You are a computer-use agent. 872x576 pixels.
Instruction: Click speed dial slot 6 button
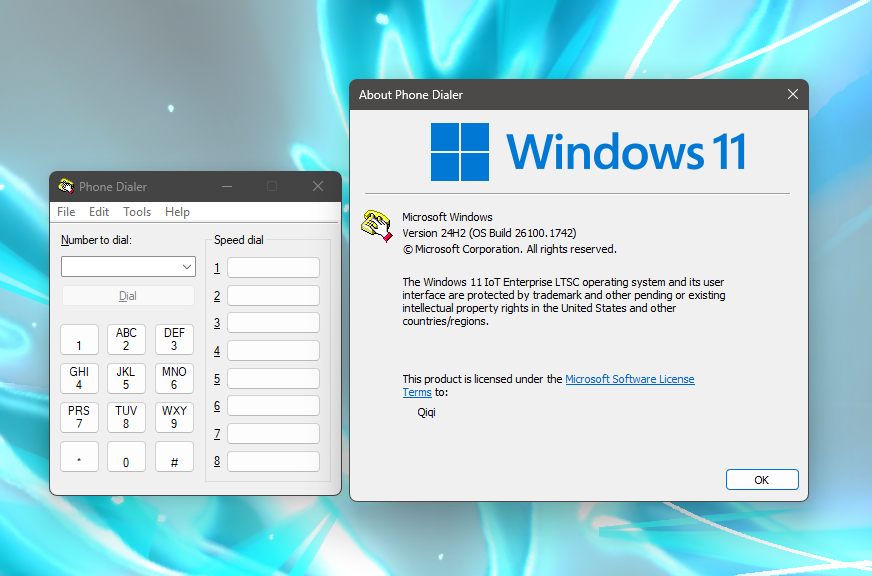[273, 405]
